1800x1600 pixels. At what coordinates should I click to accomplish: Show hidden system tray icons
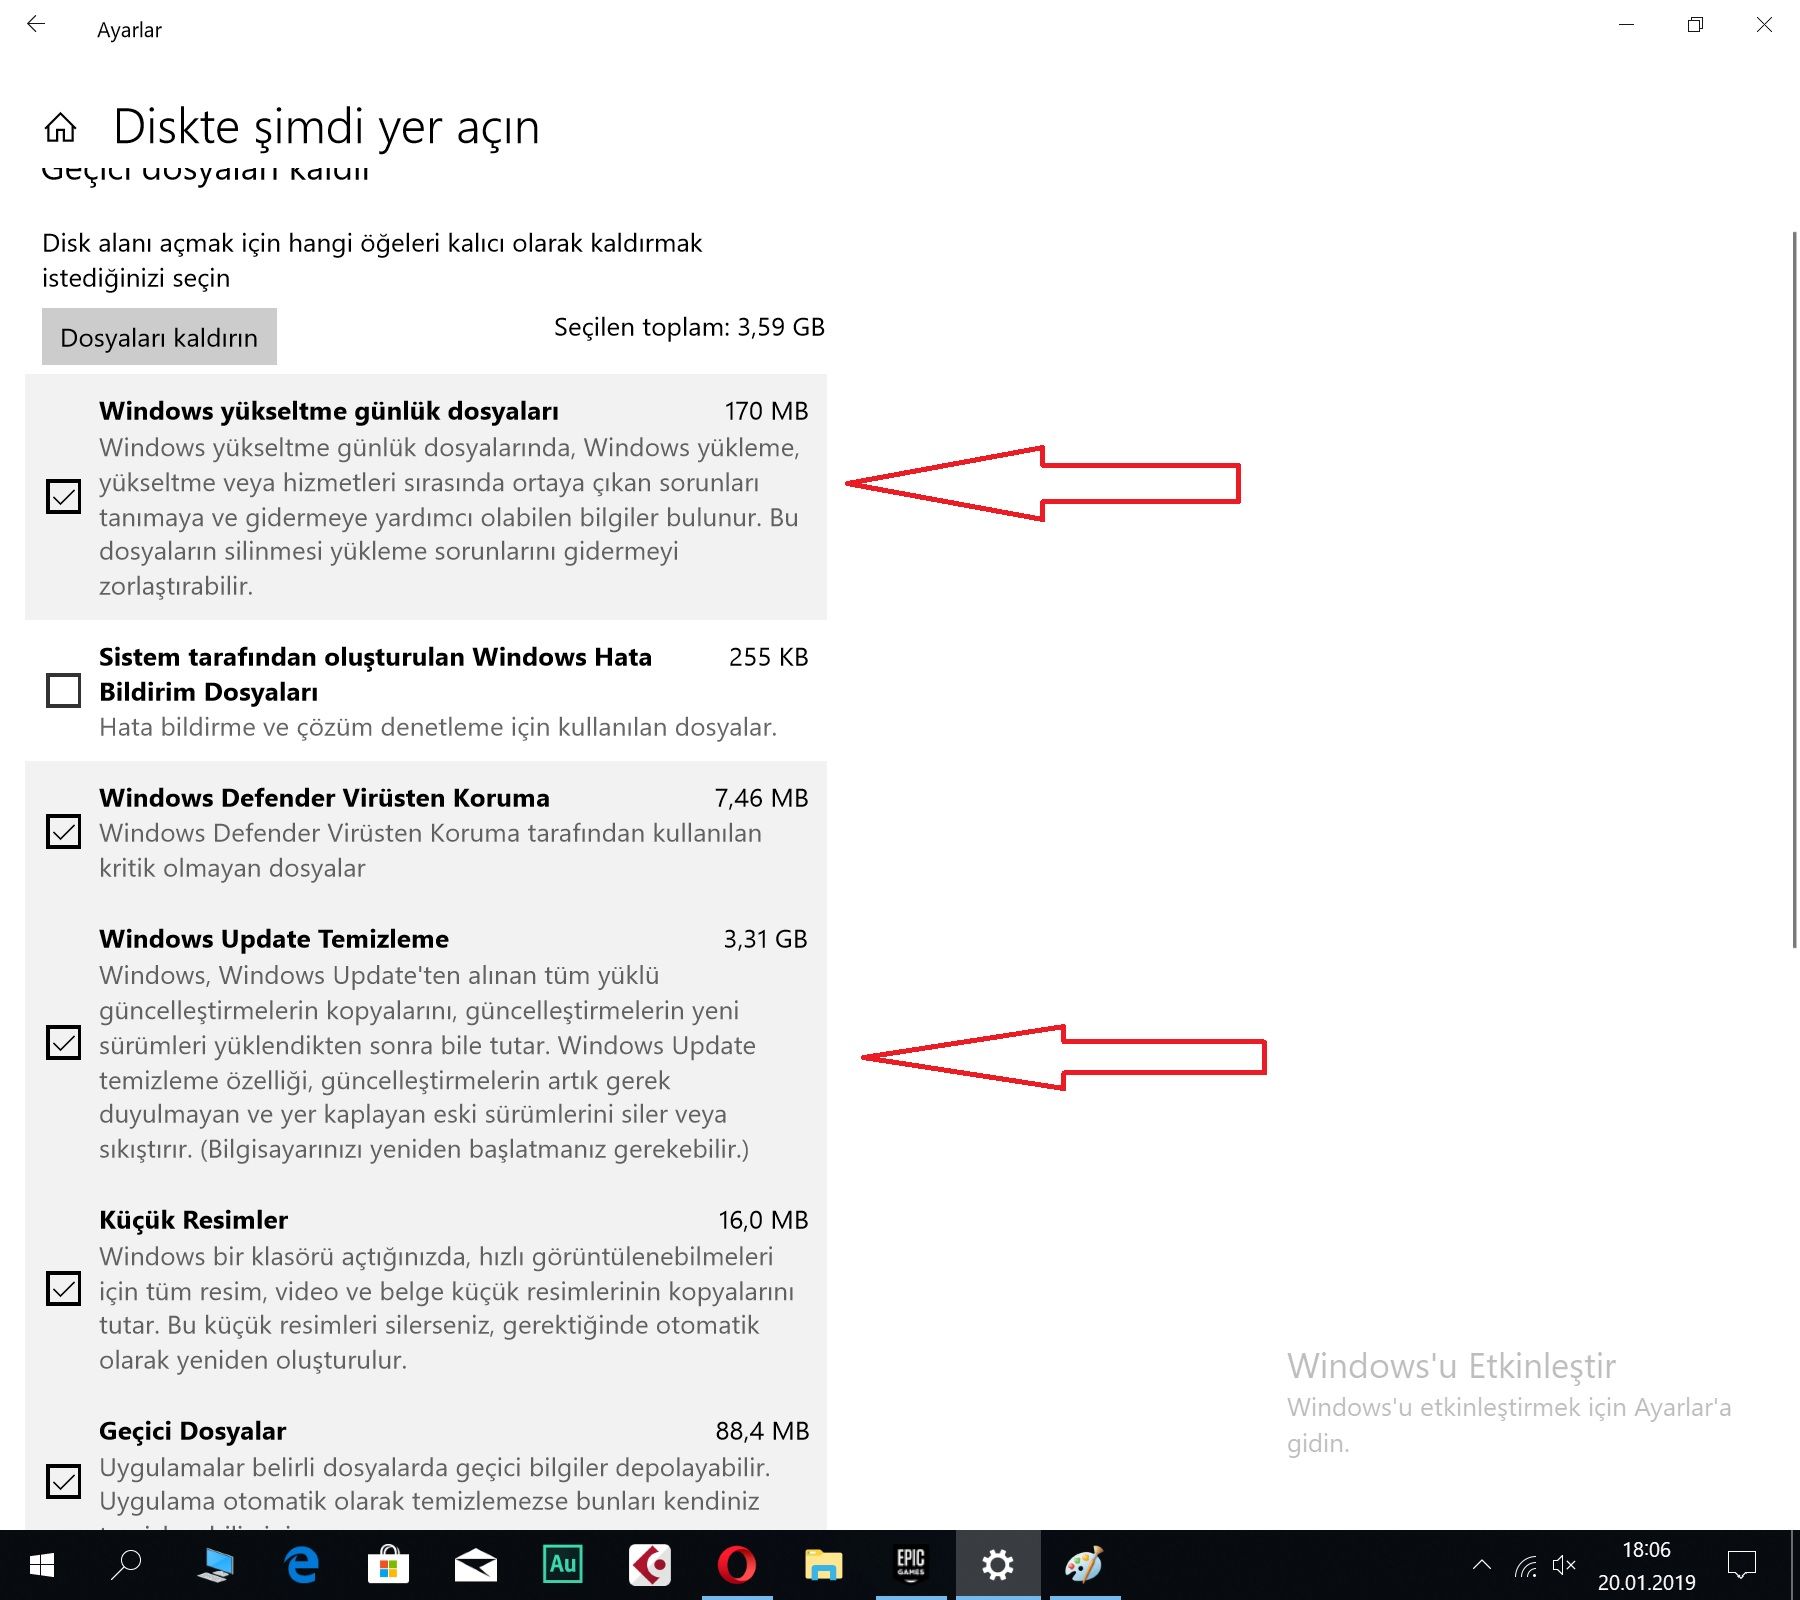click(x=1482, y=1565)
